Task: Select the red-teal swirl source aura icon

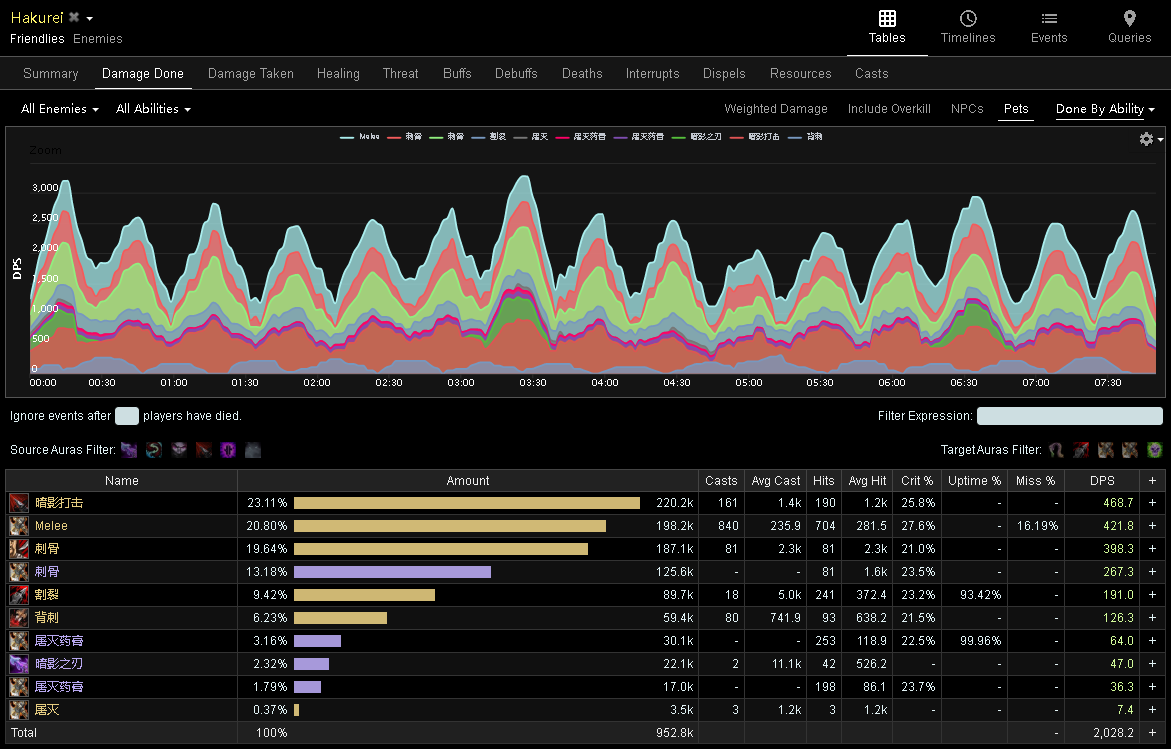Action: coord(154,450)
